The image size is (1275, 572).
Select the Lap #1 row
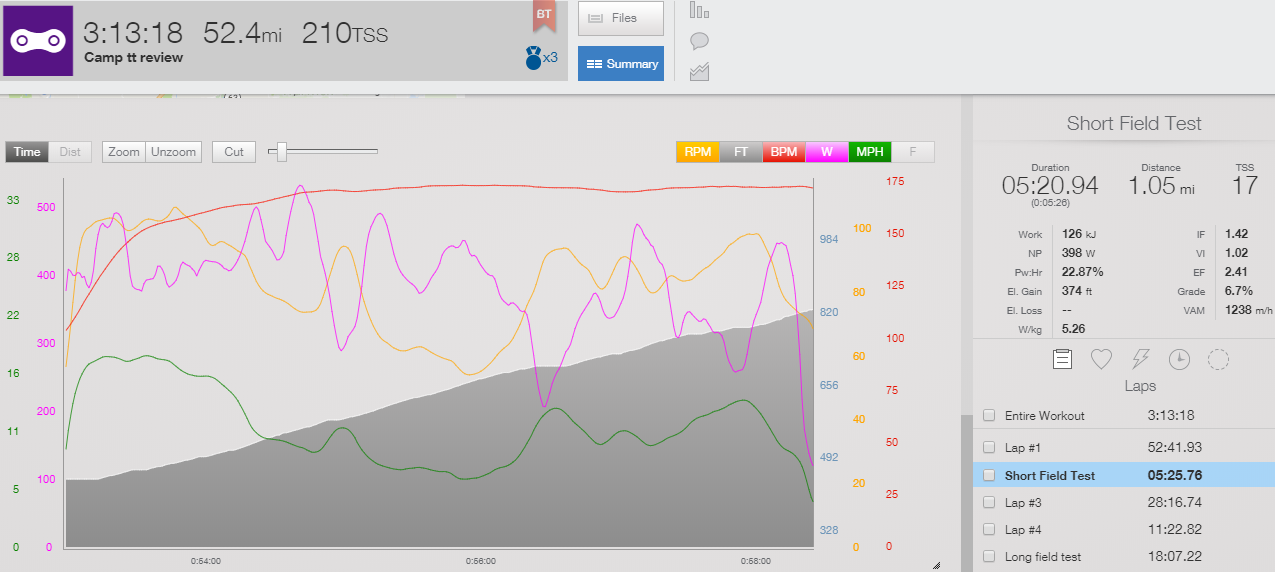click(x=1124, y=447)
